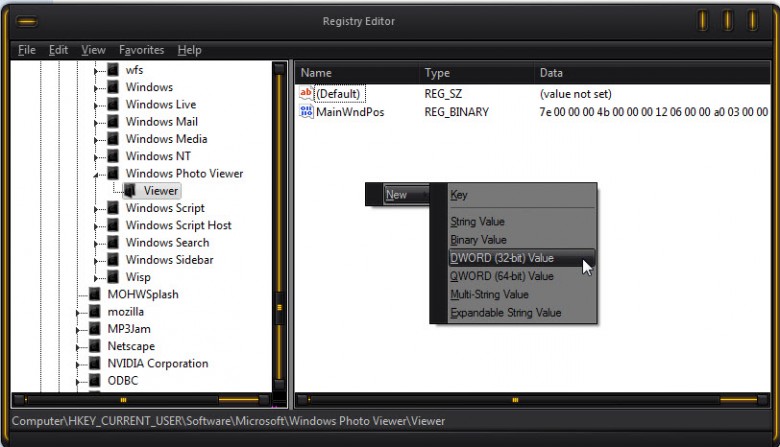
Task: Click the wfs folder icon
Action: pos(113,70)
